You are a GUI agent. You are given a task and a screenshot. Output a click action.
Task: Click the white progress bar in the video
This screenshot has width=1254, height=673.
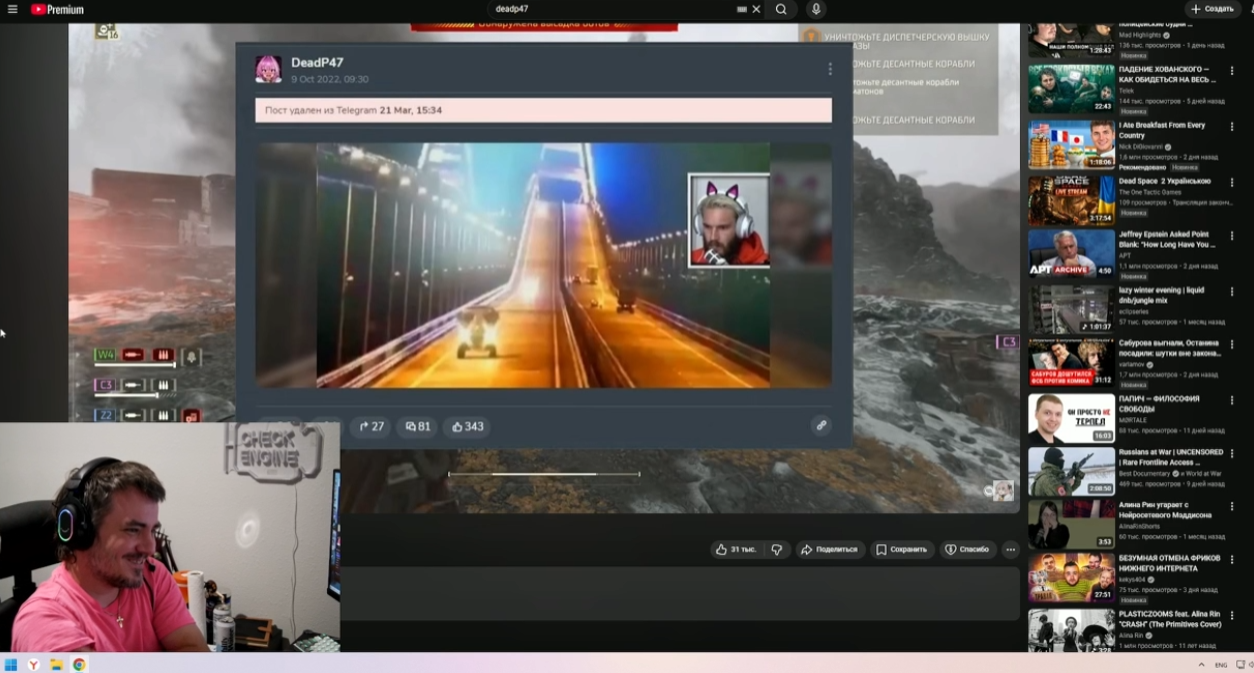(544, 474)
